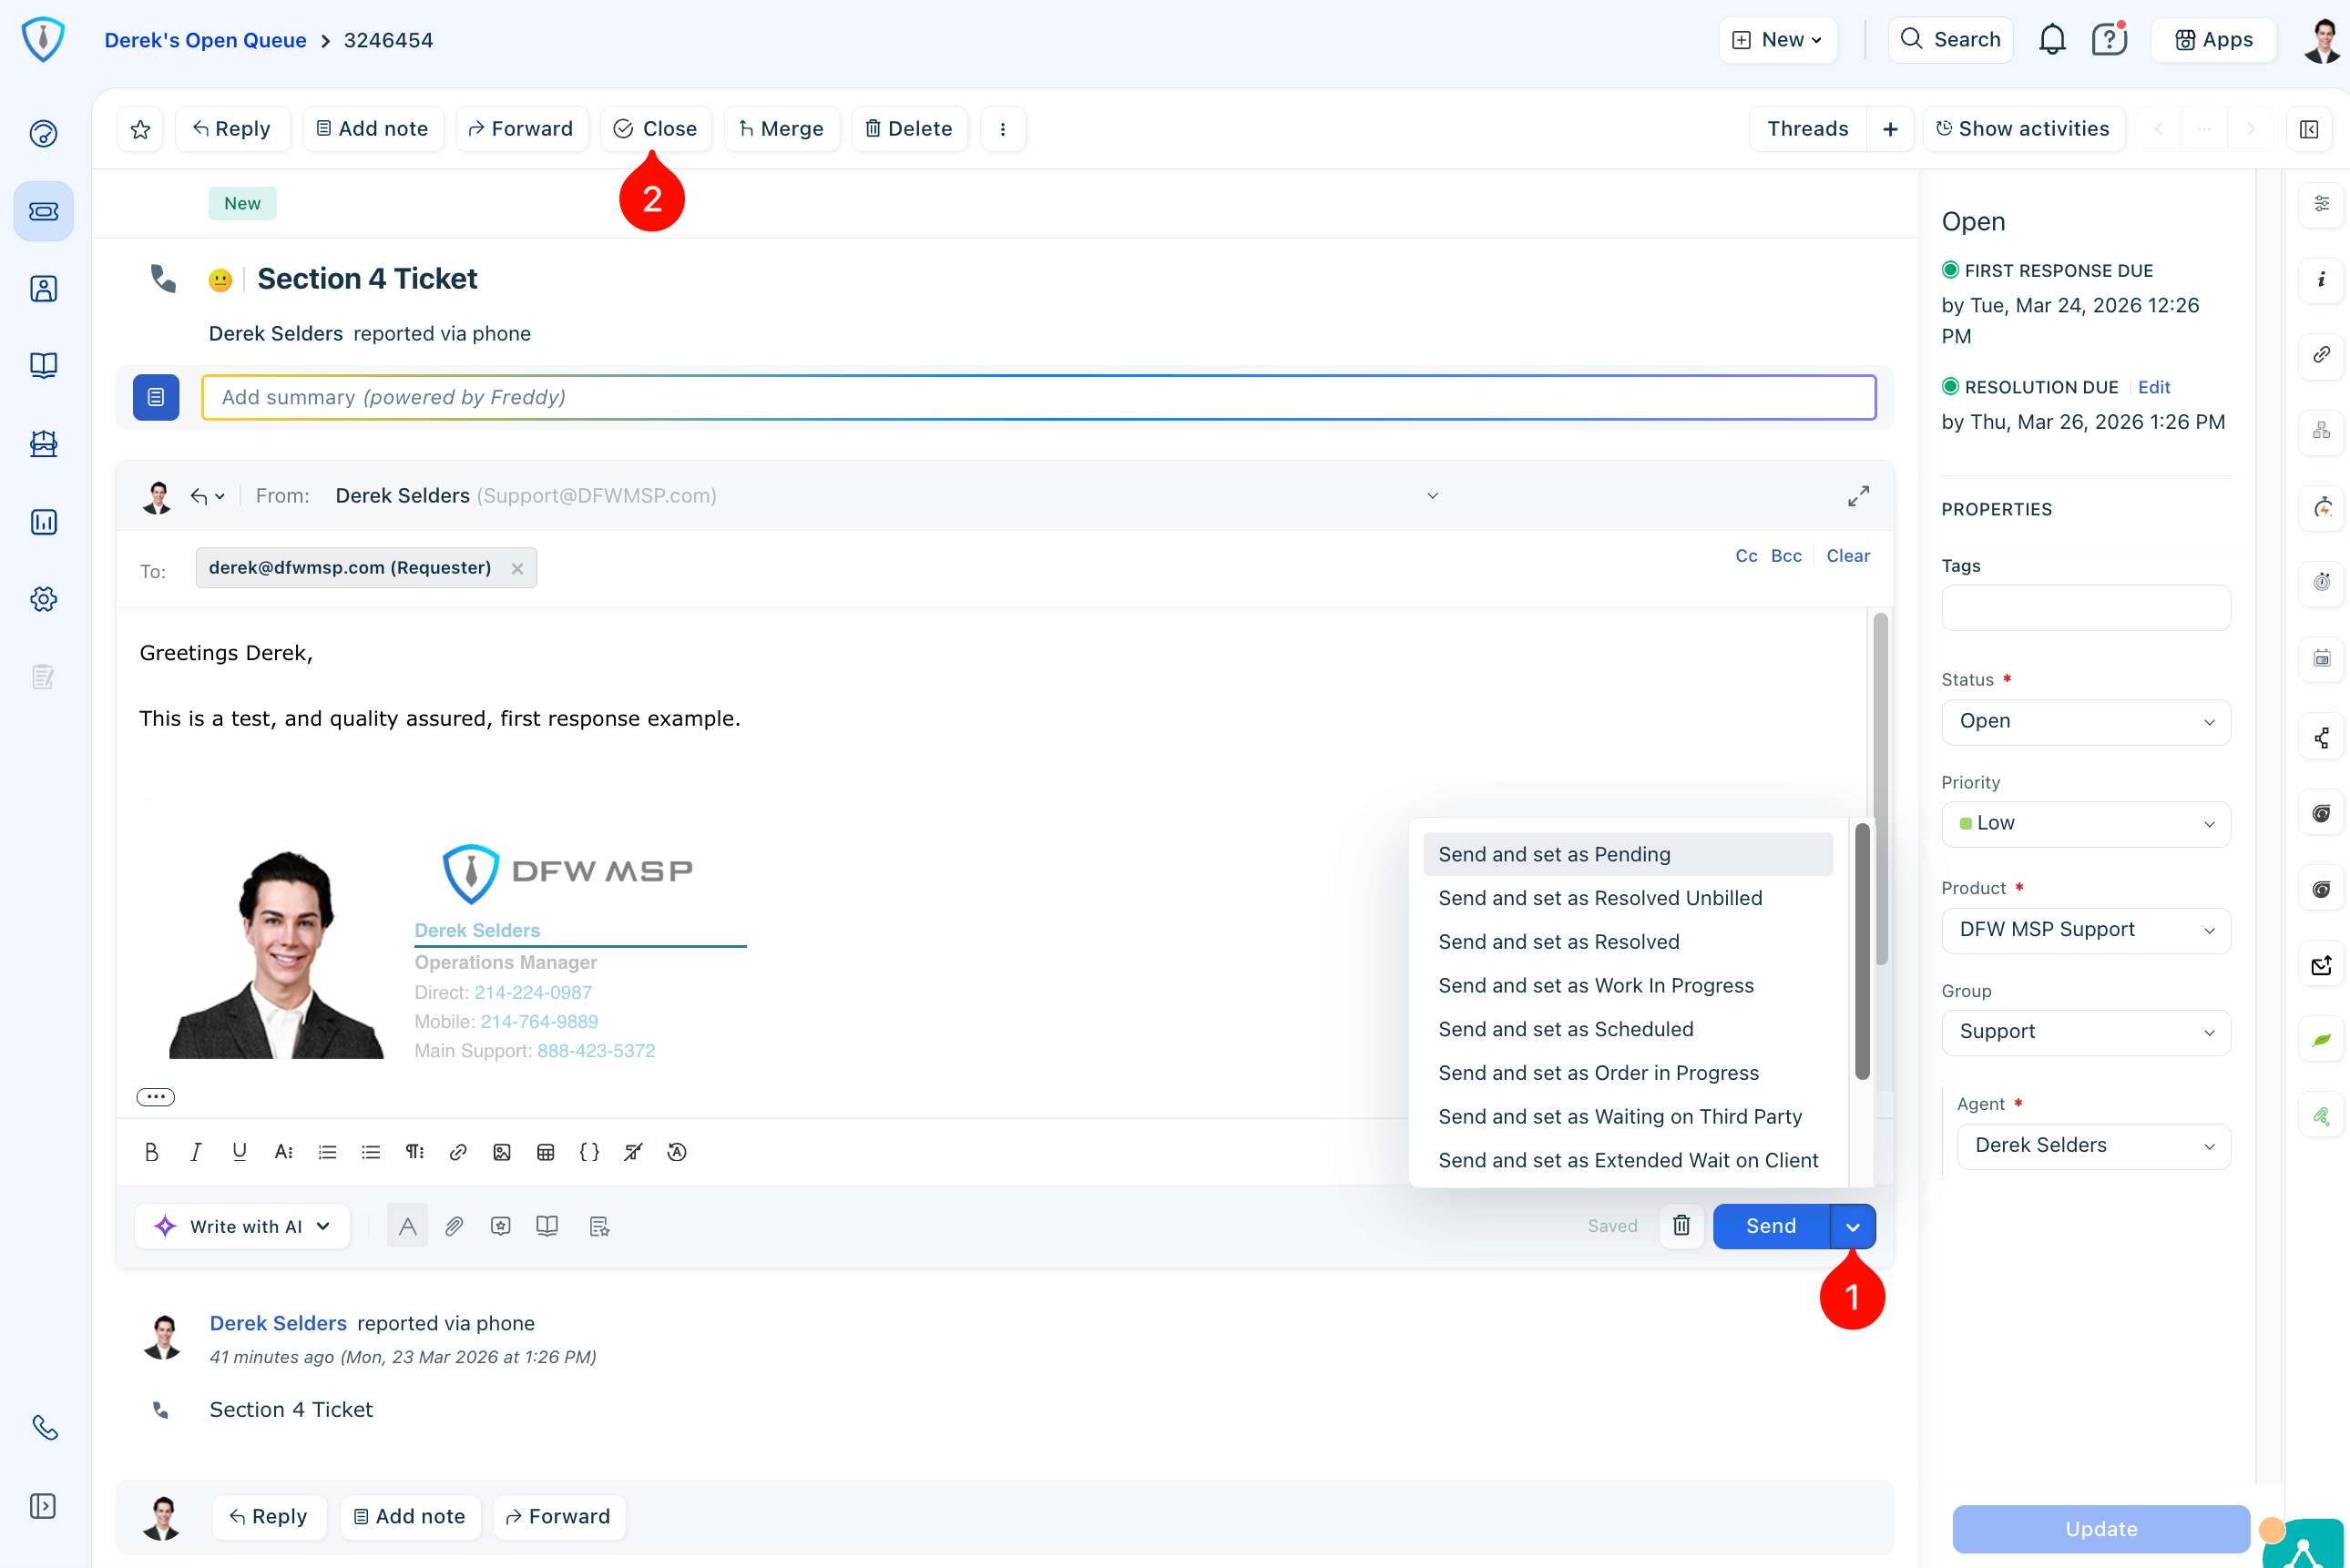The width and height of the screenshot is (2350, 1568).
Task: Open the Status dropdown showing Open
Action: [2085, 722]
